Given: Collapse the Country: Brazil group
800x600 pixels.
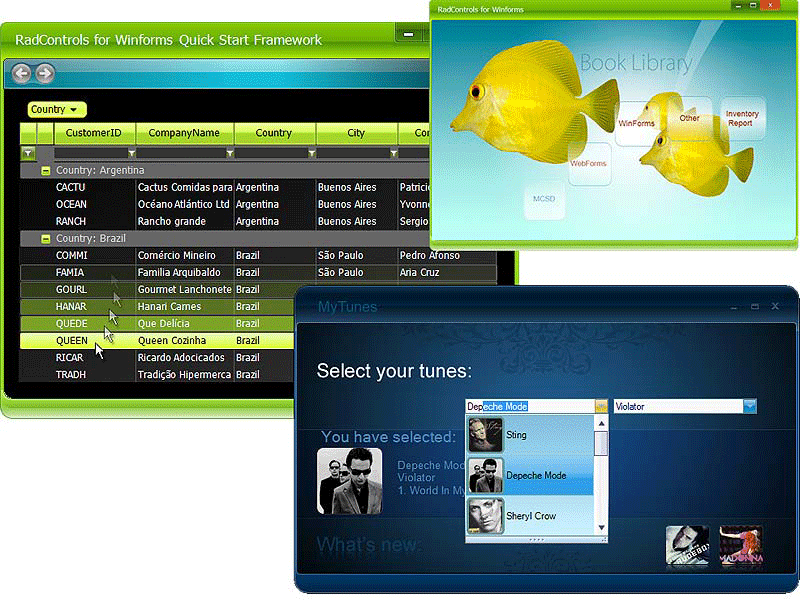Looking at the screenshot, I should tap(45, 239).
